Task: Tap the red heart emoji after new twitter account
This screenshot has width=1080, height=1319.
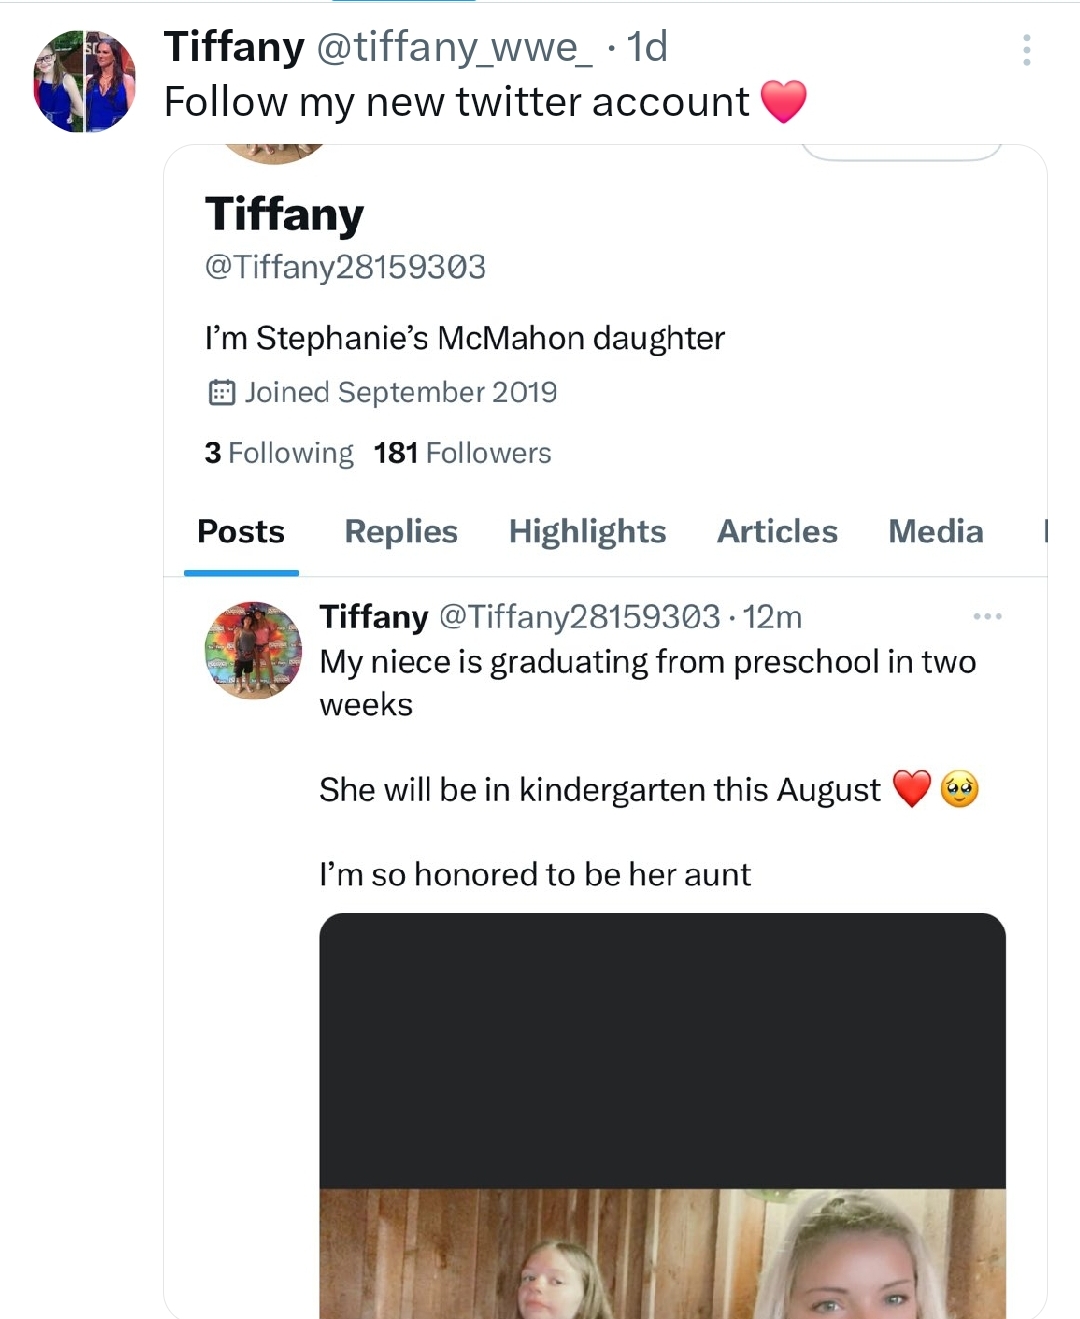Action: click(x=783, y=102)
